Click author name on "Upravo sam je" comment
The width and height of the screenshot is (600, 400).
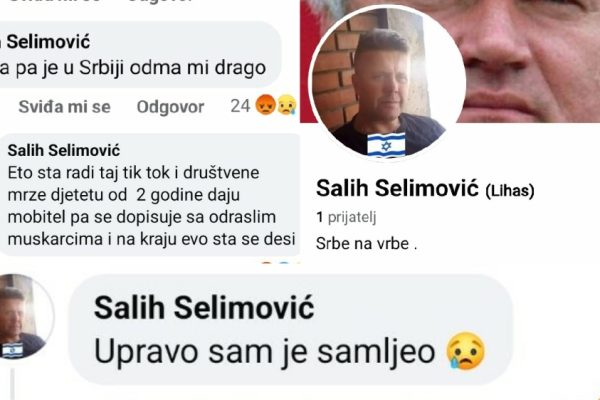pyautogui.click(x=204, y=307)
